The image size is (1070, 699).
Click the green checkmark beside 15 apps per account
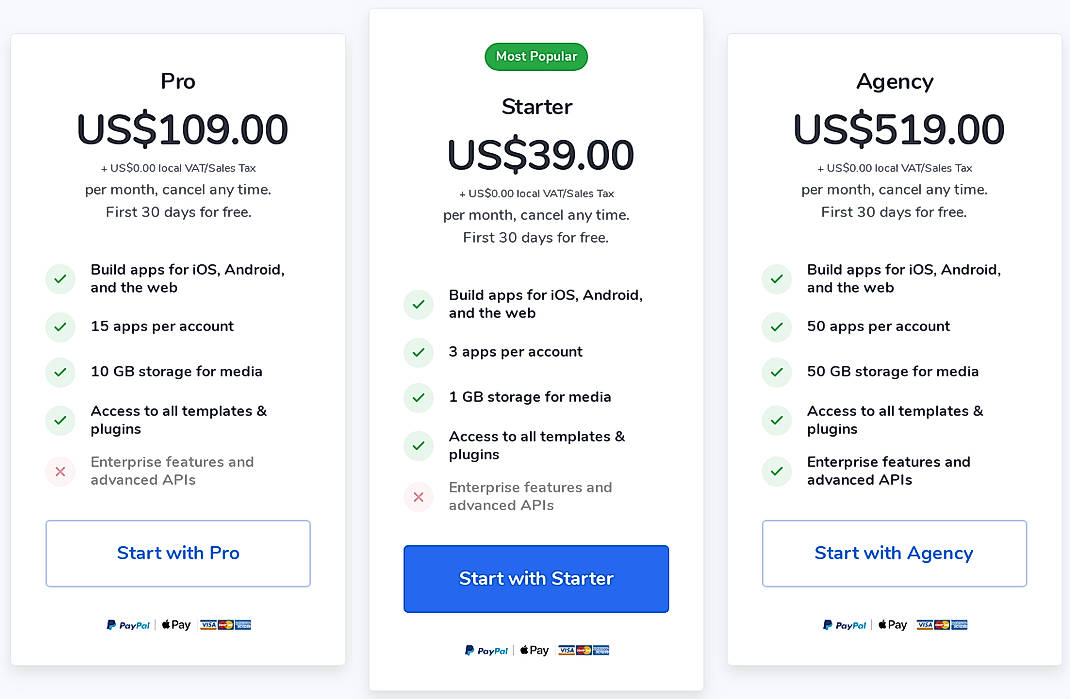click(x=60, y=327)
